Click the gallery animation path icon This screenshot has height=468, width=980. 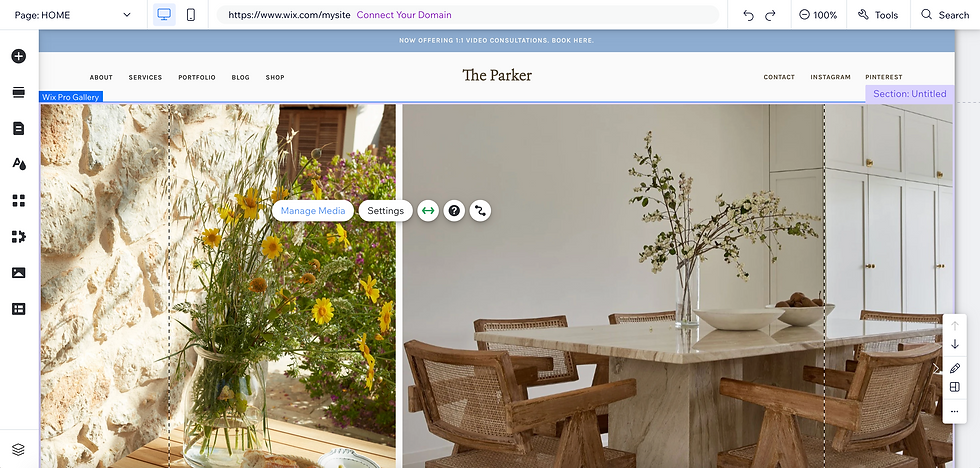(x=480, y=211)
